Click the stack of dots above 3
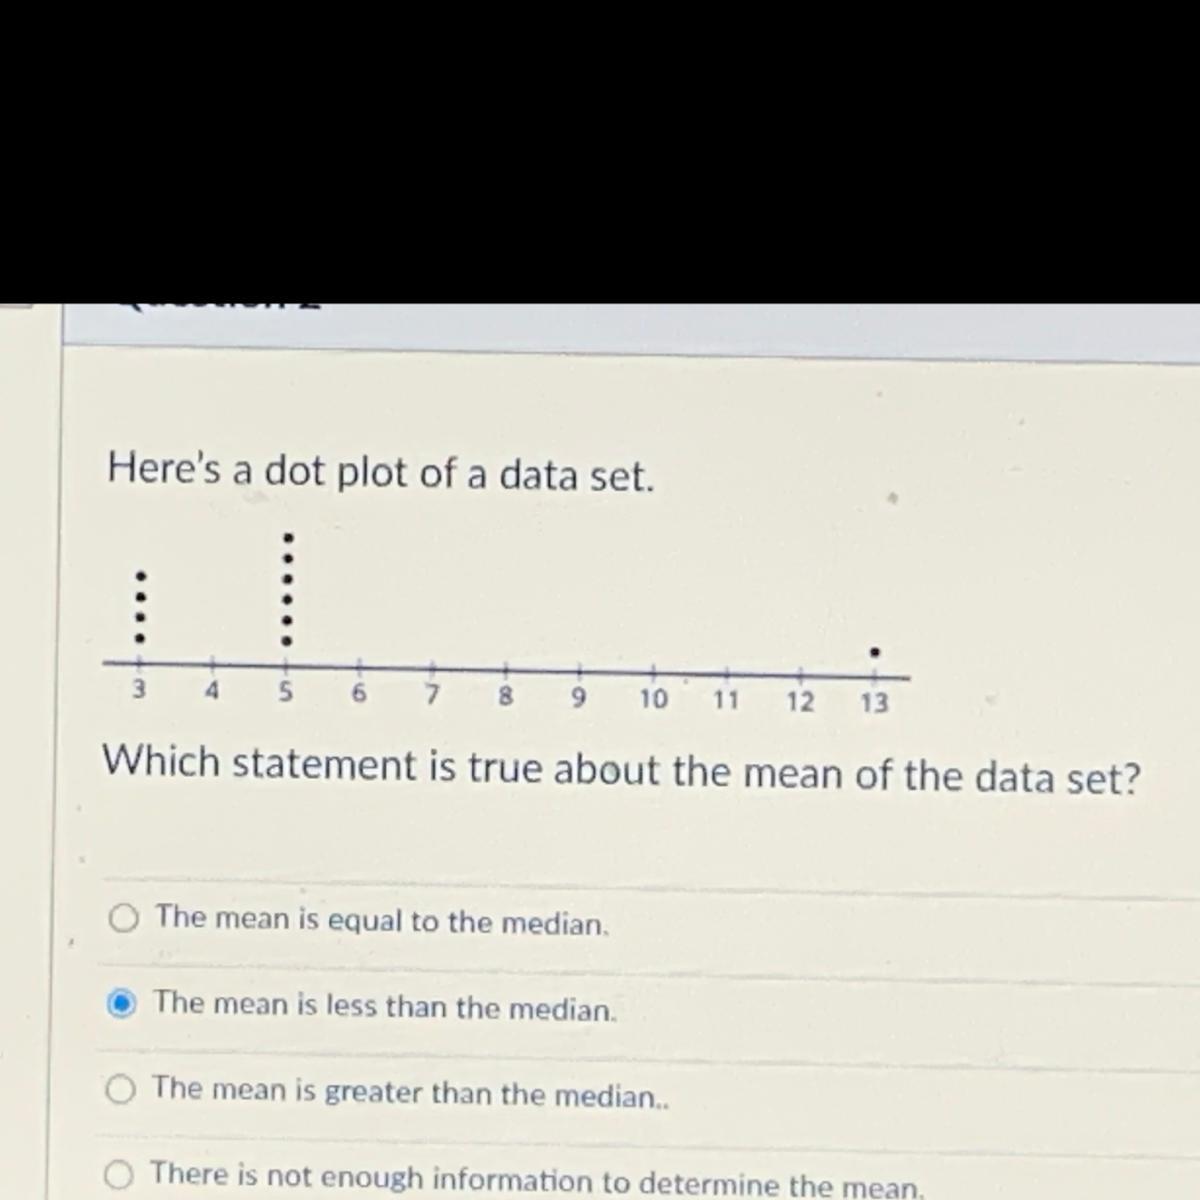Screen dimensions: 1200x1200 [x=141, y=608]
